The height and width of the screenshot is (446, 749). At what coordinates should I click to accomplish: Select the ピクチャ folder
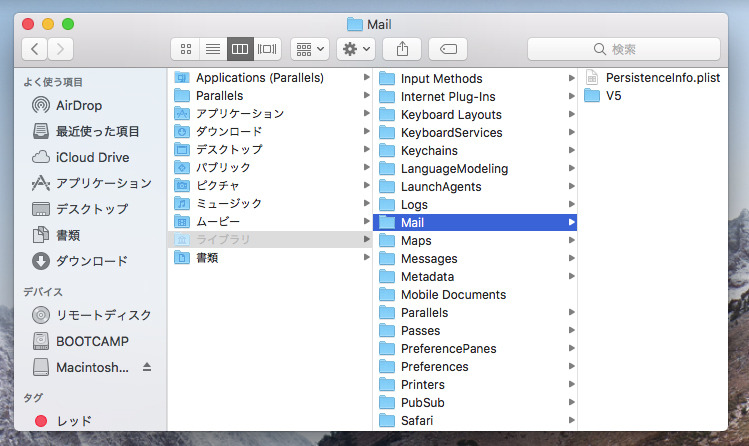click(271, 185)
